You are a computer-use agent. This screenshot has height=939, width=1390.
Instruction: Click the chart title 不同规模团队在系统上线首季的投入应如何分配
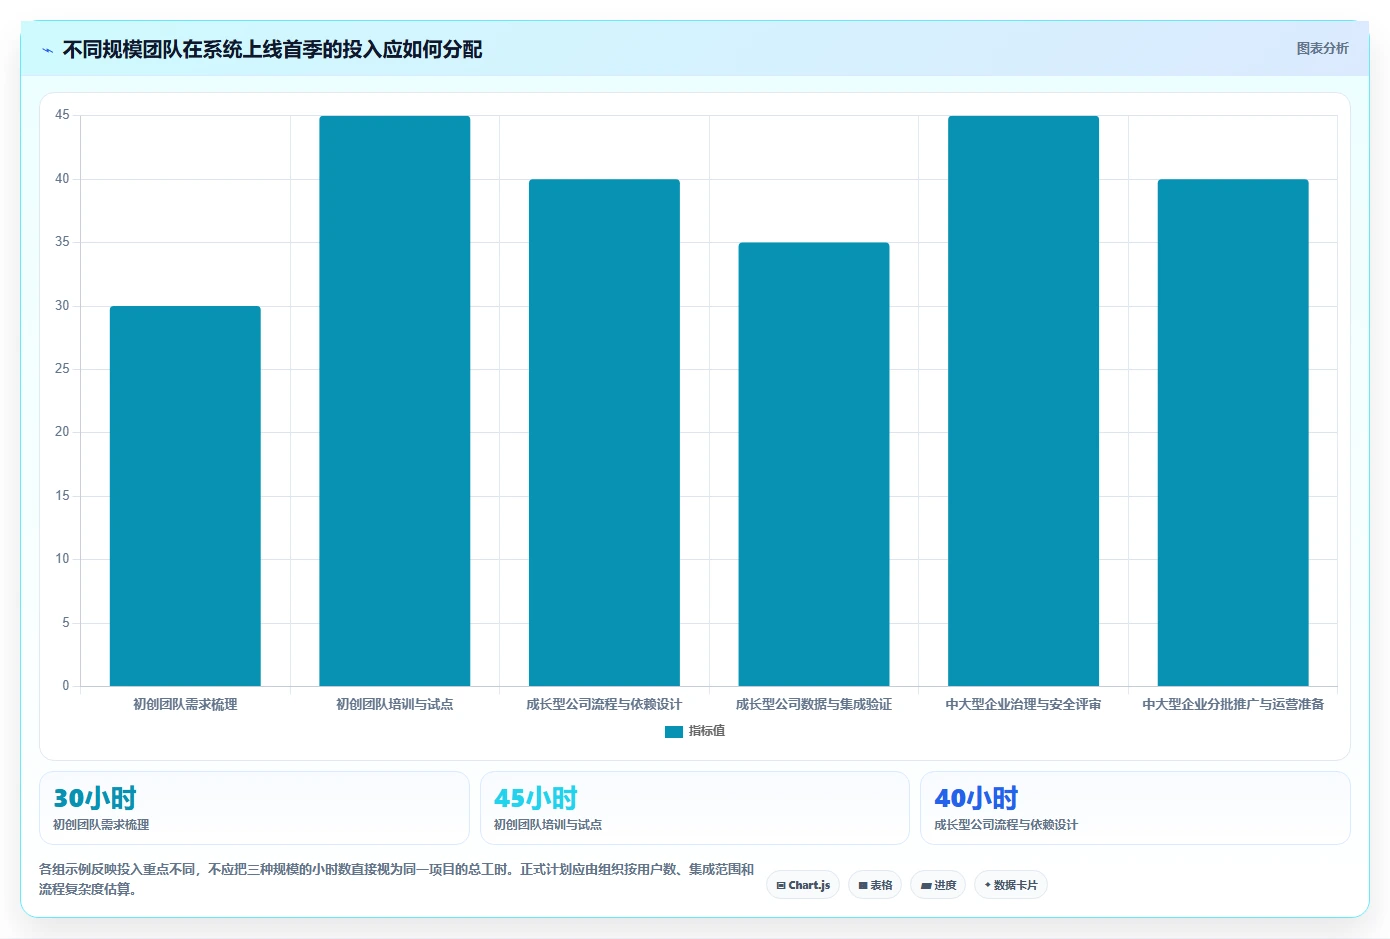[272, 50]
